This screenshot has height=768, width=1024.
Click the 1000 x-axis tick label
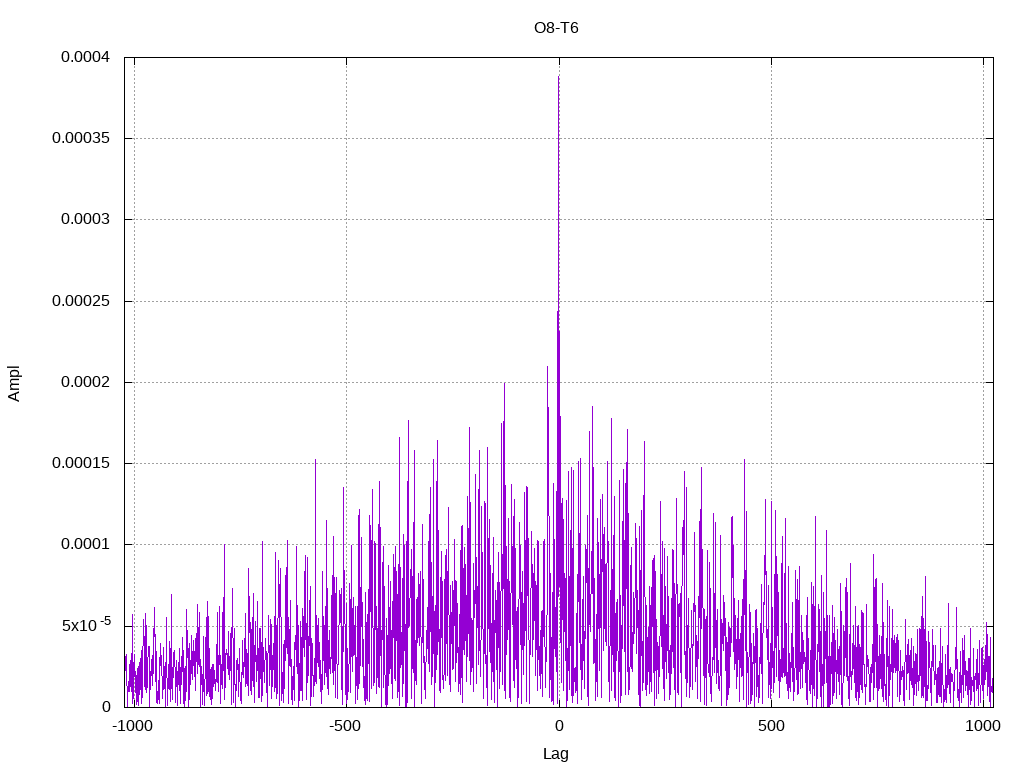[x=983, y=726]
